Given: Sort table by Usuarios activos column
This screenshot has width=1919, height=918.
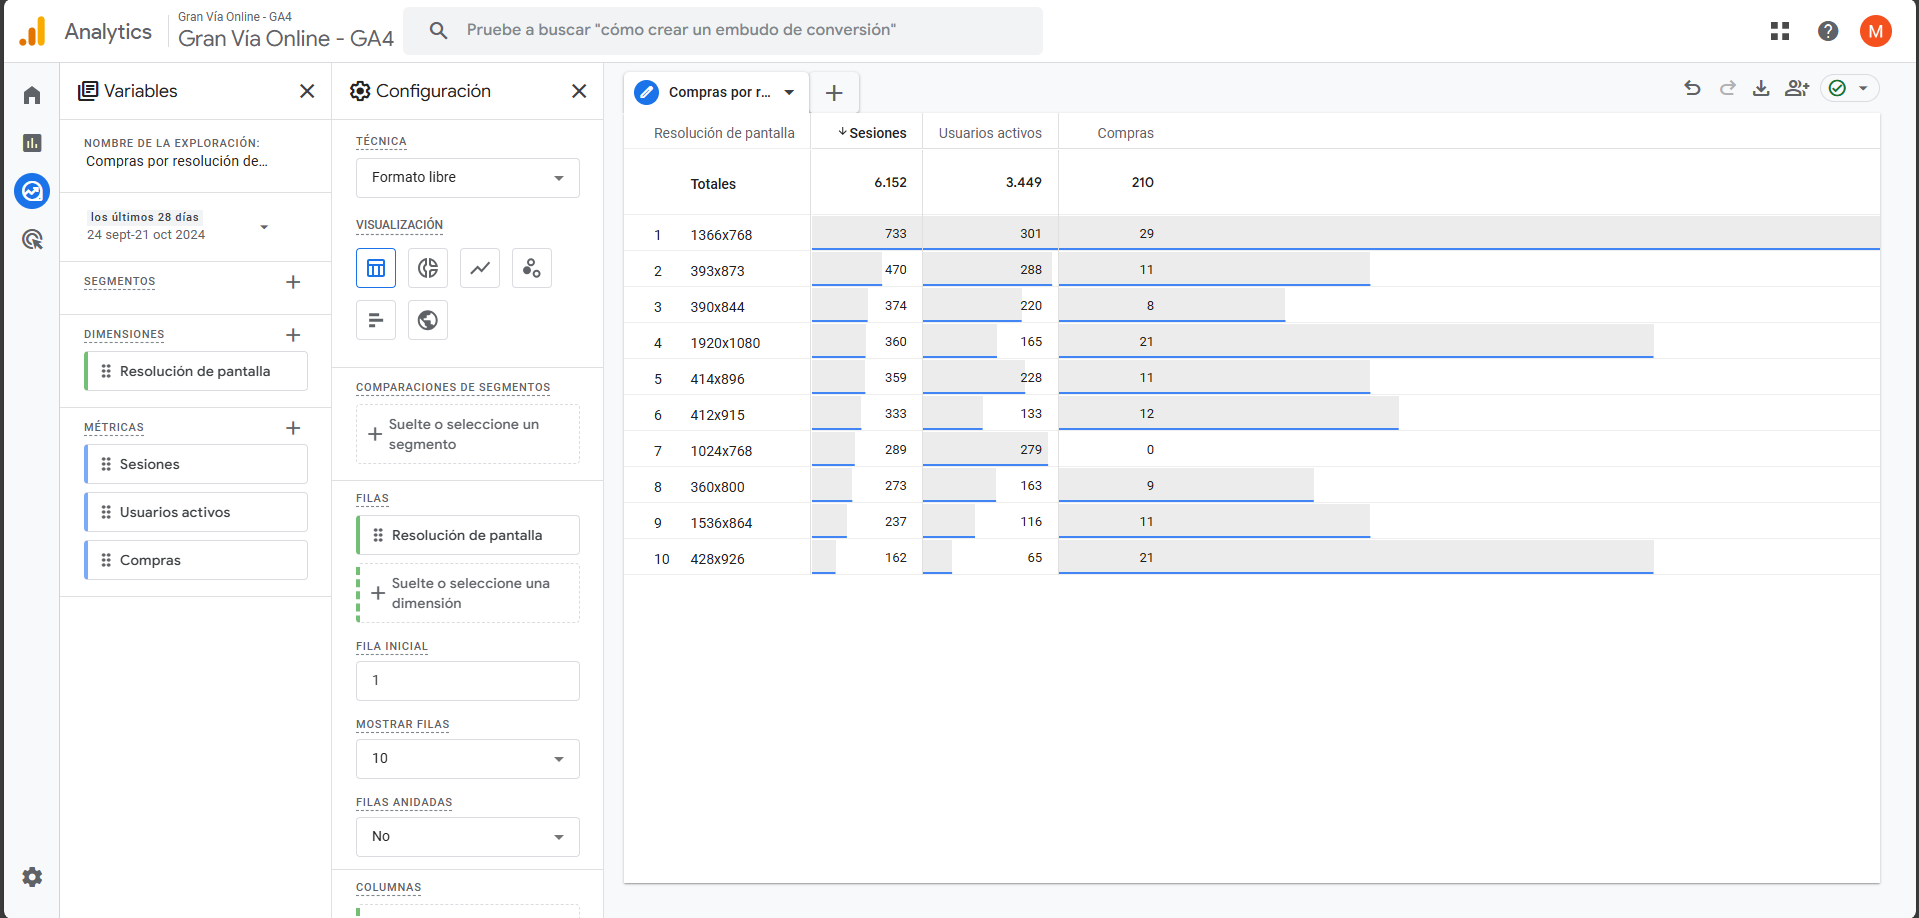Looking at the screenshot, I should 989,133.
